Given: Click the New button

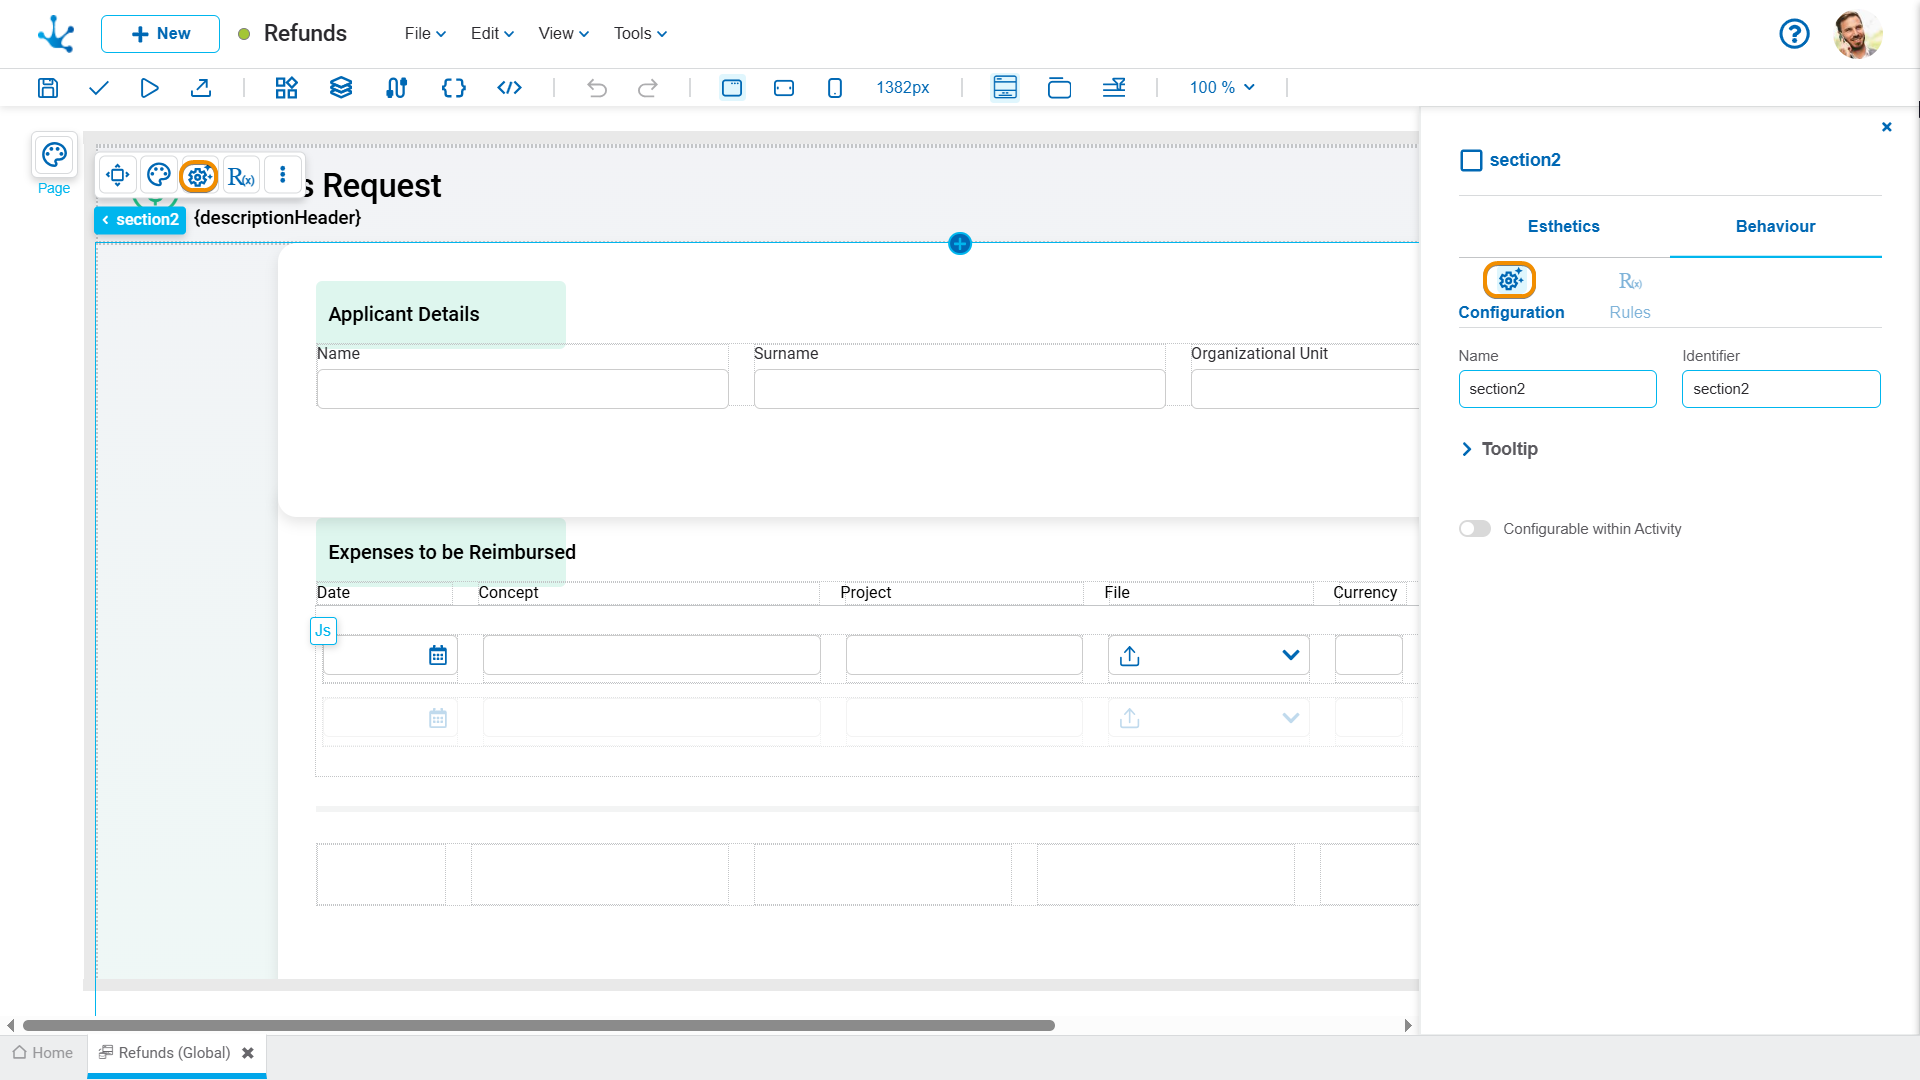Looking at the screenshot, I should pos(160,34).
